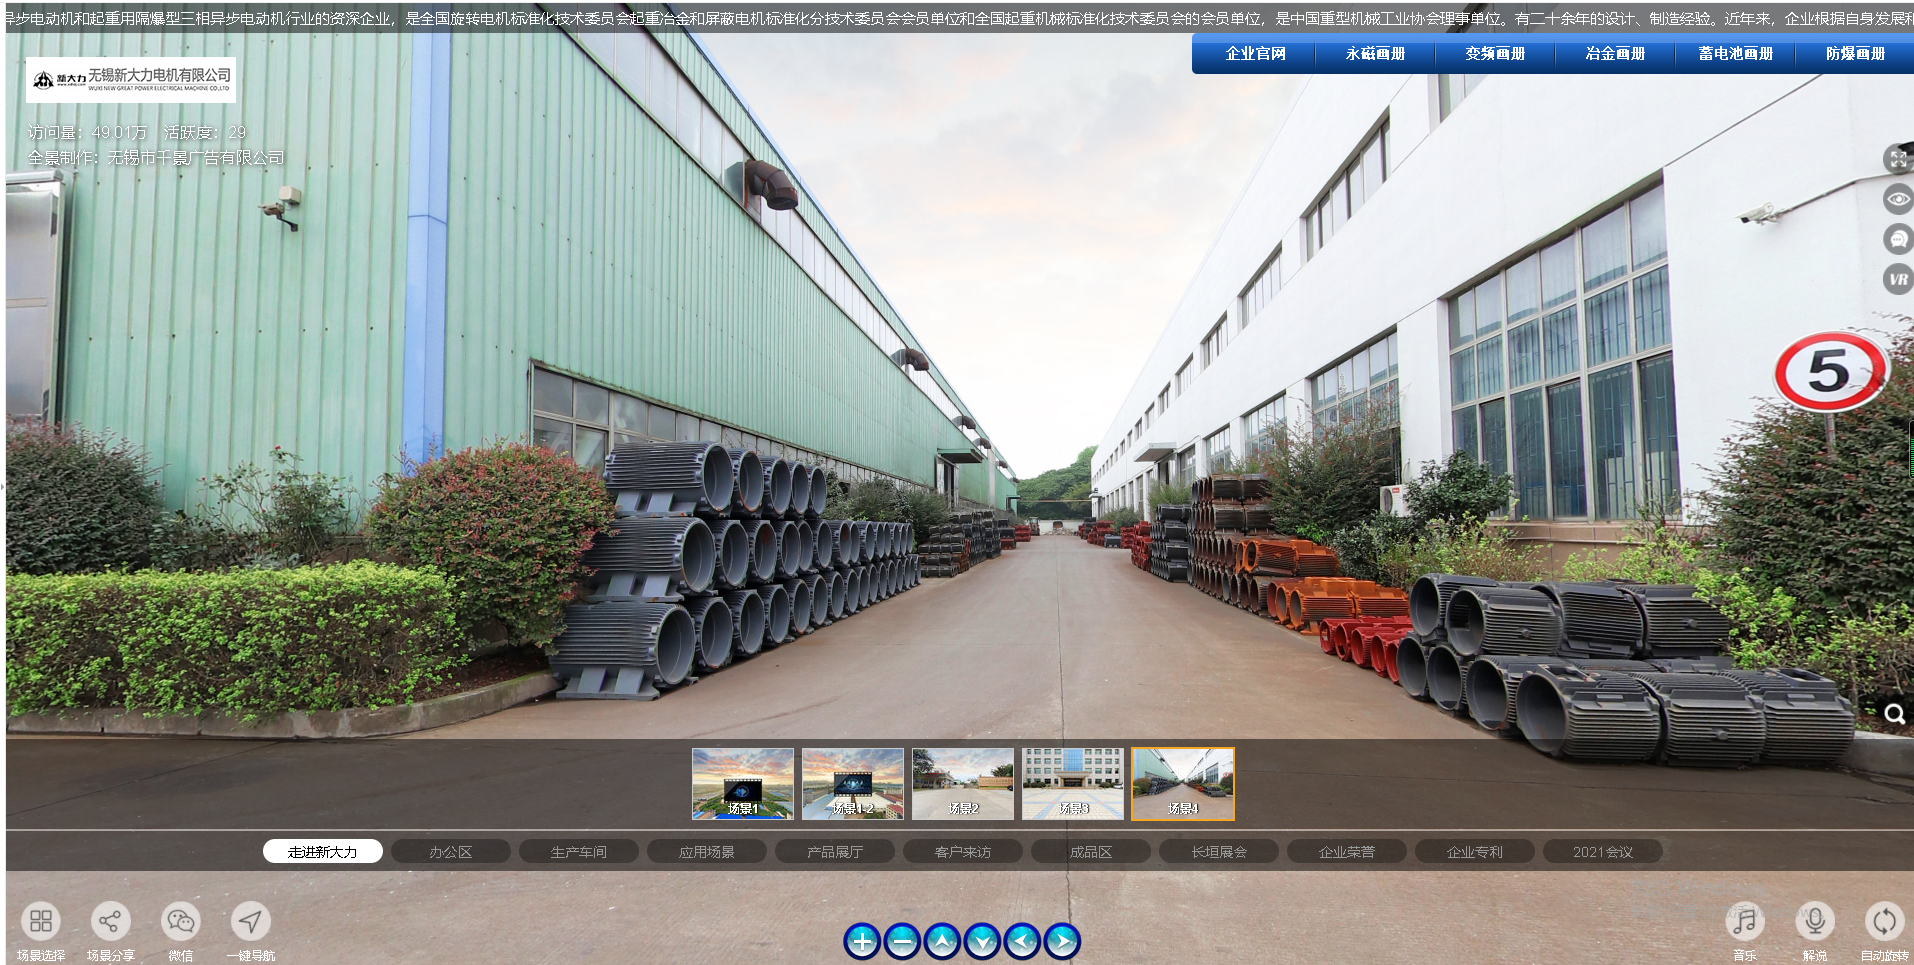Screen dimensions: 1914x965
Task: Zoom in with the plus button
Action: click(862, 941)
